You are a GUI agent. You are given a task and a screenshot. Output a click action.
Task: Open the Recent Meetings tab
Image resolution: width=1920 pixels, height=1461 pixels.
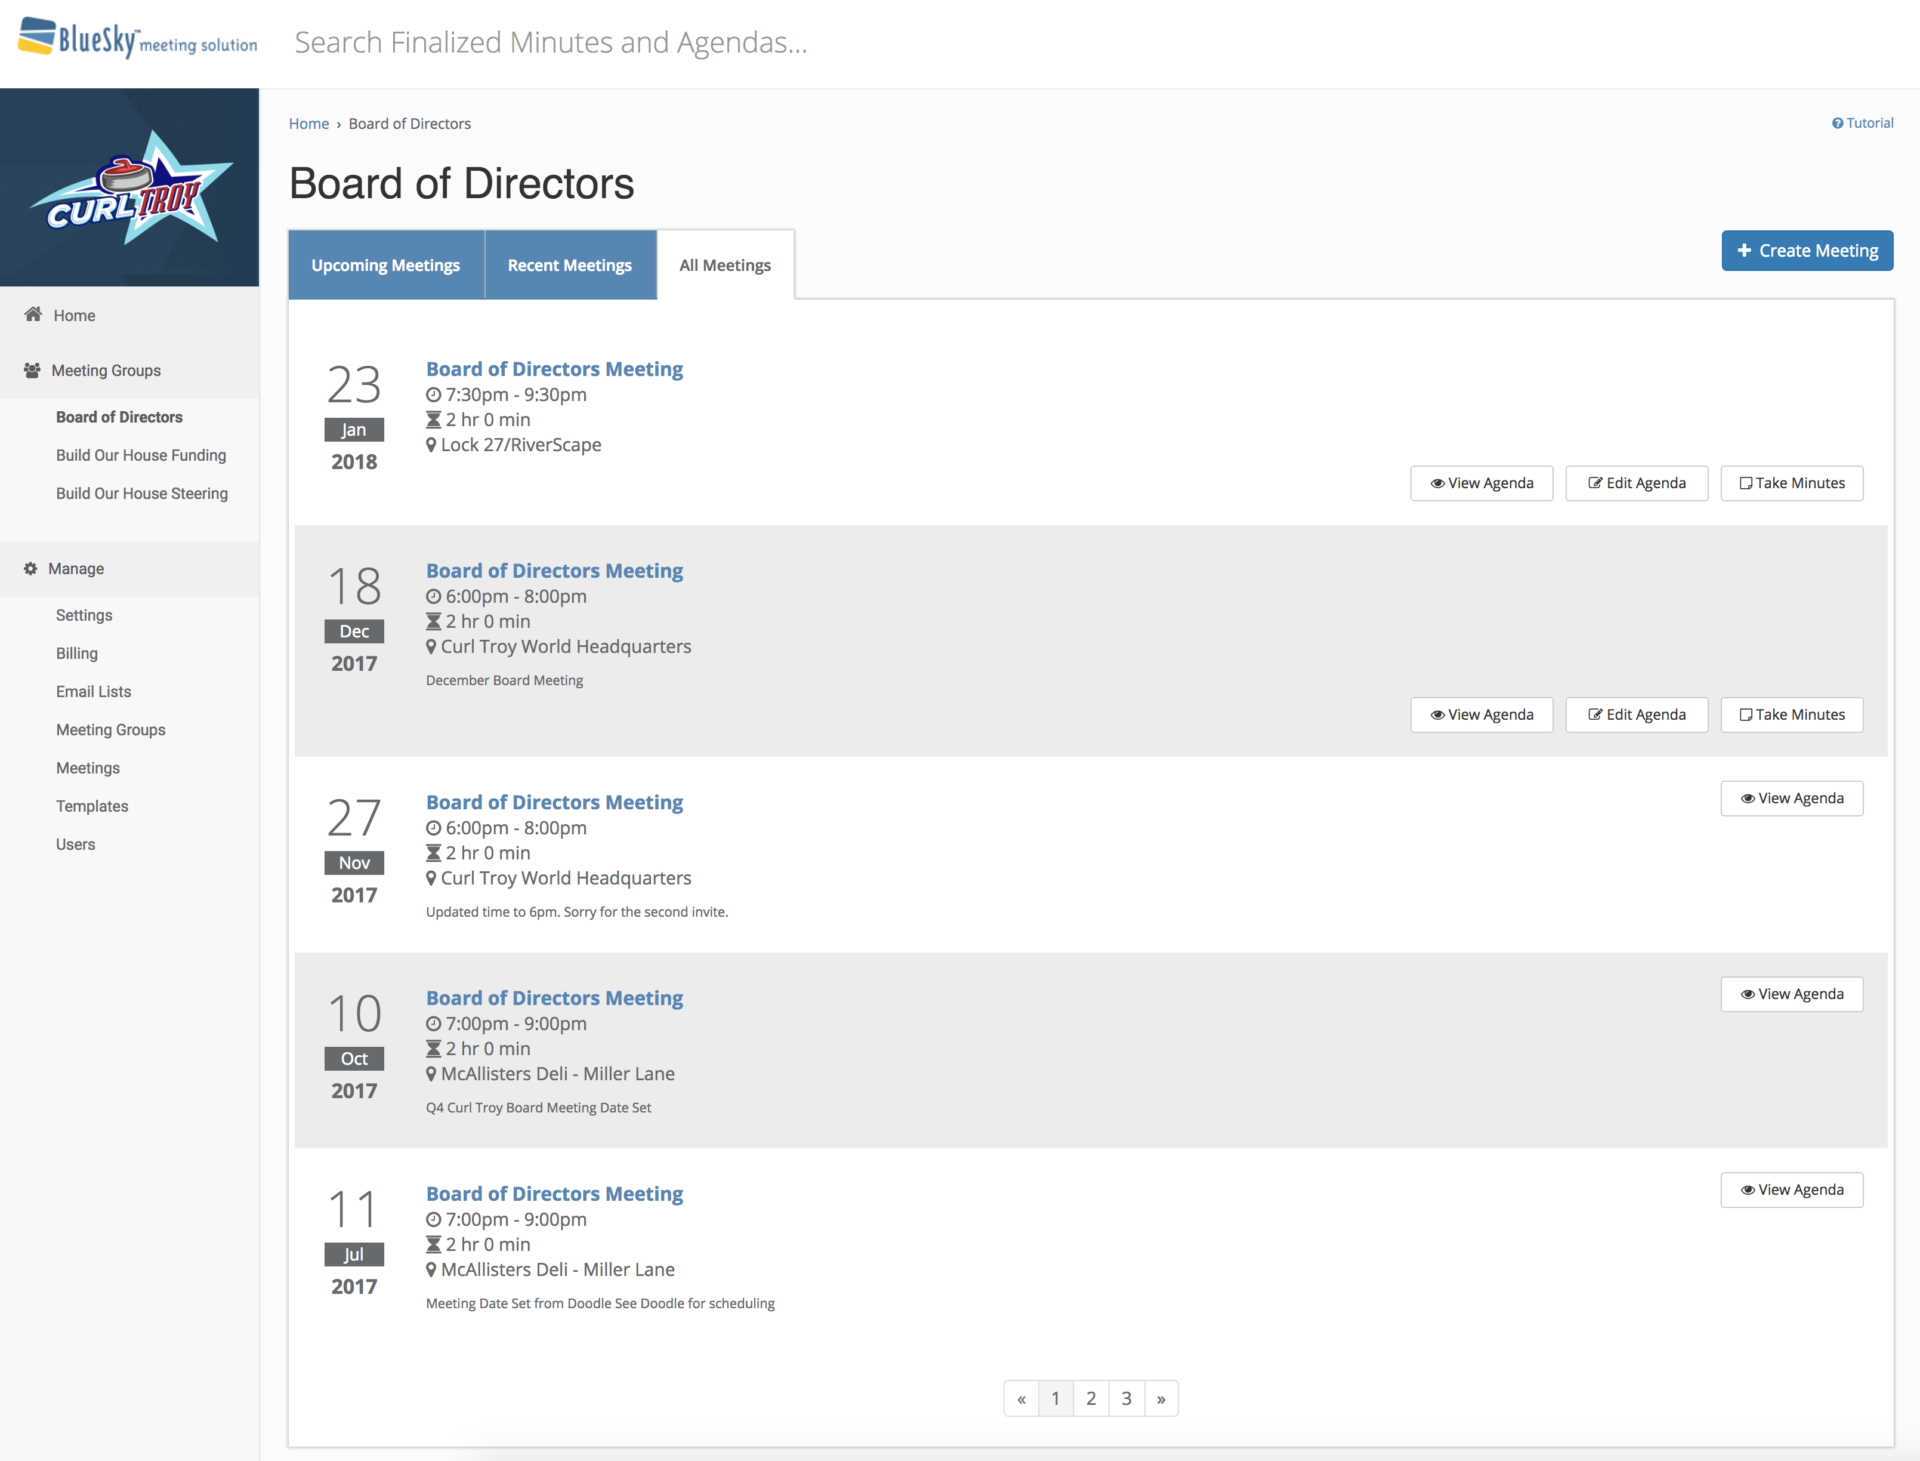tap(569, 264)
